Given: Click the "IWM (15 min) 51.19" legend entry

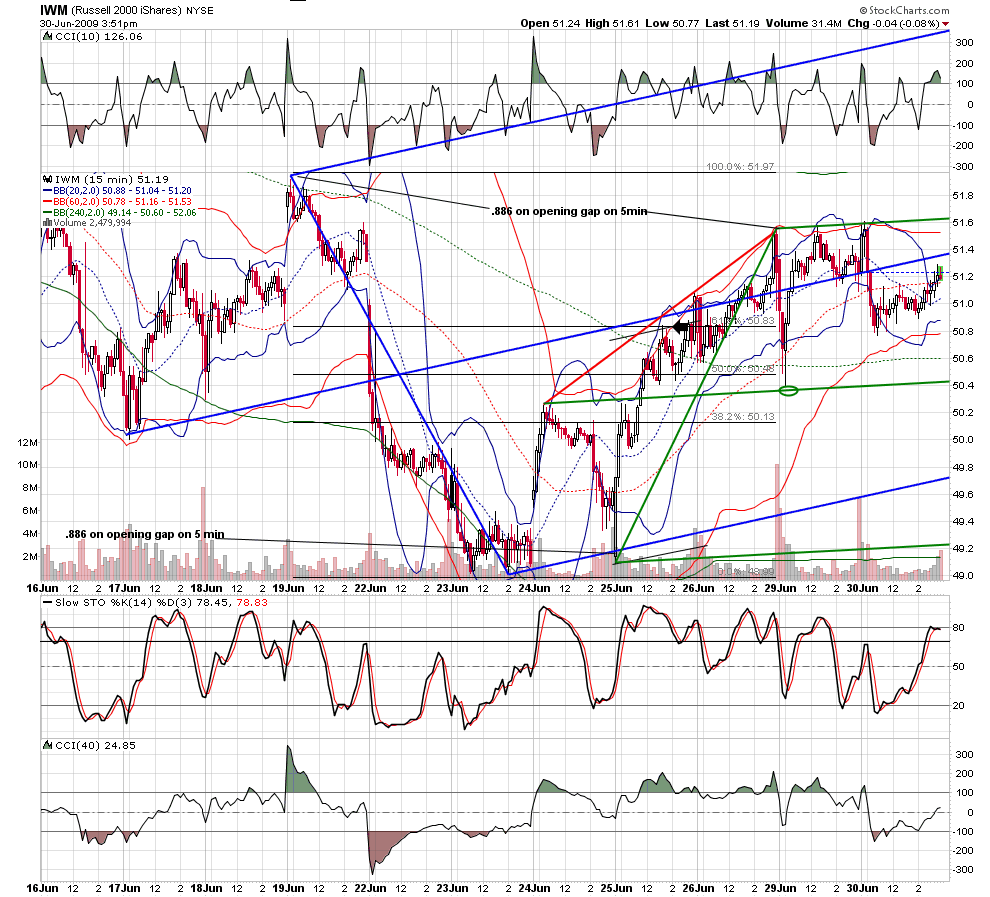Looking at the screenshot, I should (112, 179).
